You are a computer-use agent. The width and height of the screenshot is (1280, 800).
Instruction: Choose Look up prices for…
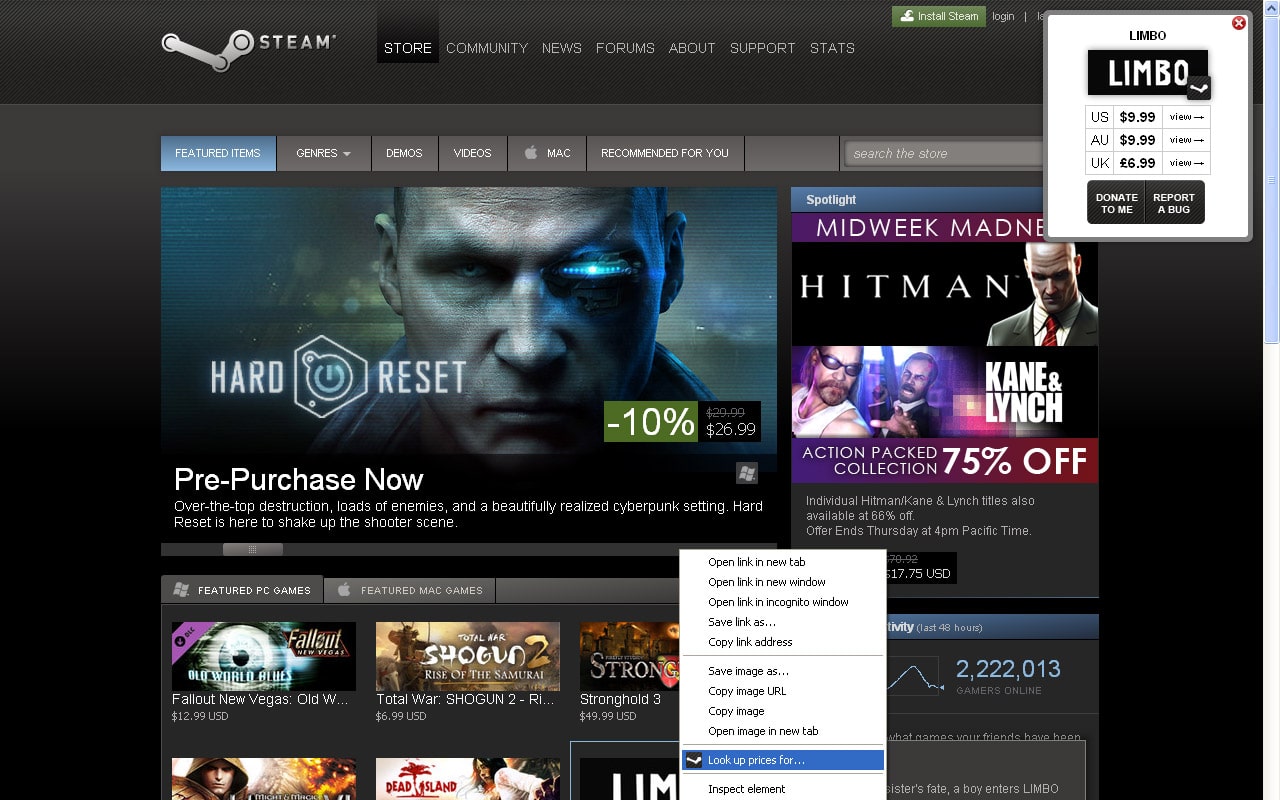(783, 760)
